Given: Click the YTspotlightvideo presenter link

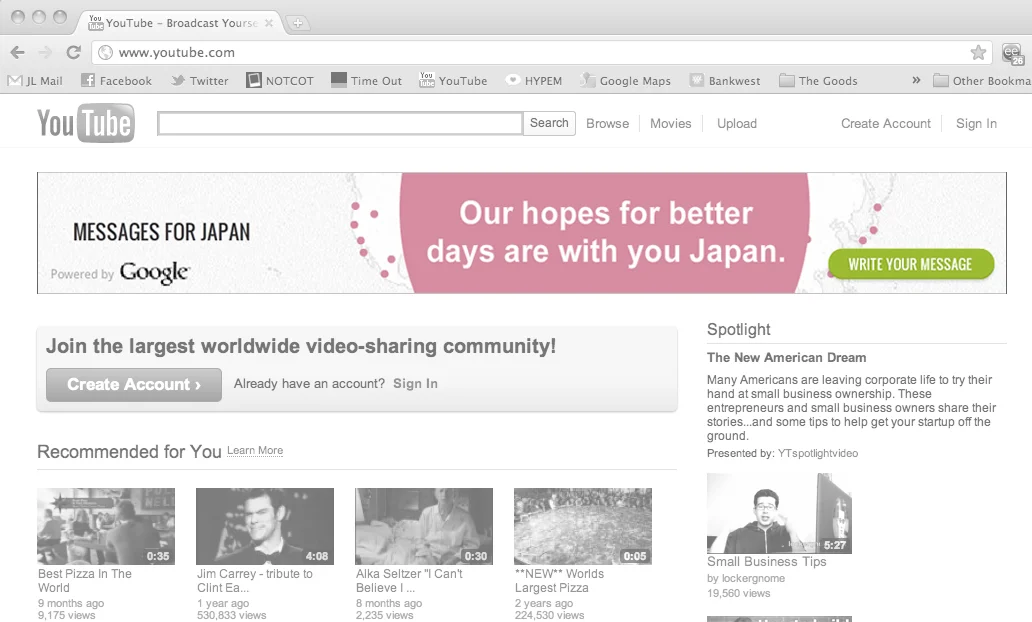Looking at the screenshot, I should coord(818,454).
